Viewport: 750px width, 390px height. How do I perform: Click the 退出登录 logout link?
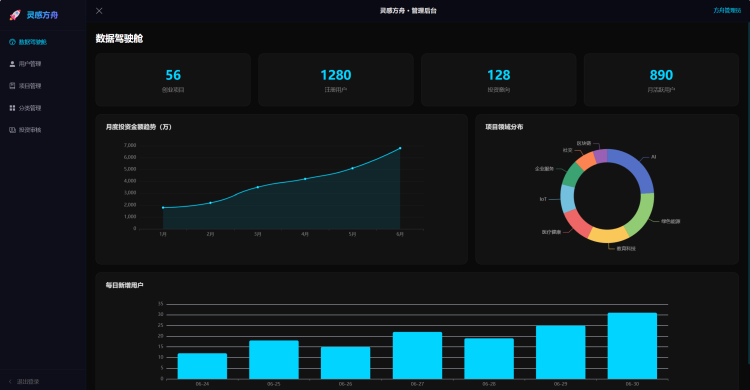(28, 381)
